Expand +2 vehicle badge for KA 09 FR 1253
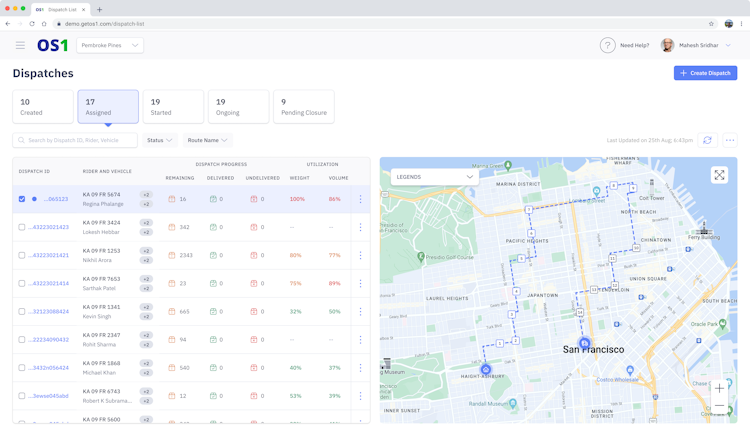750x439 pixels. [146, 251]
